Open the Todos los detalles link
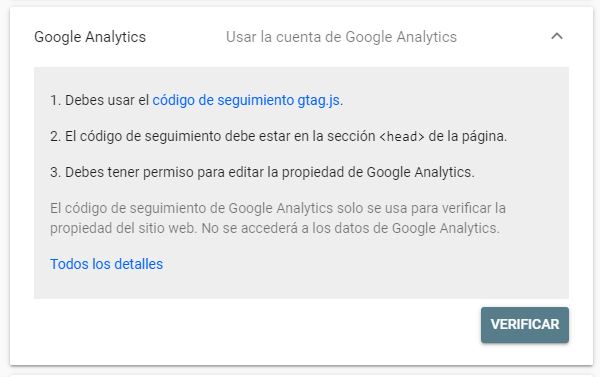Screen dimensions: 600x377 click(x=106, y=264)
